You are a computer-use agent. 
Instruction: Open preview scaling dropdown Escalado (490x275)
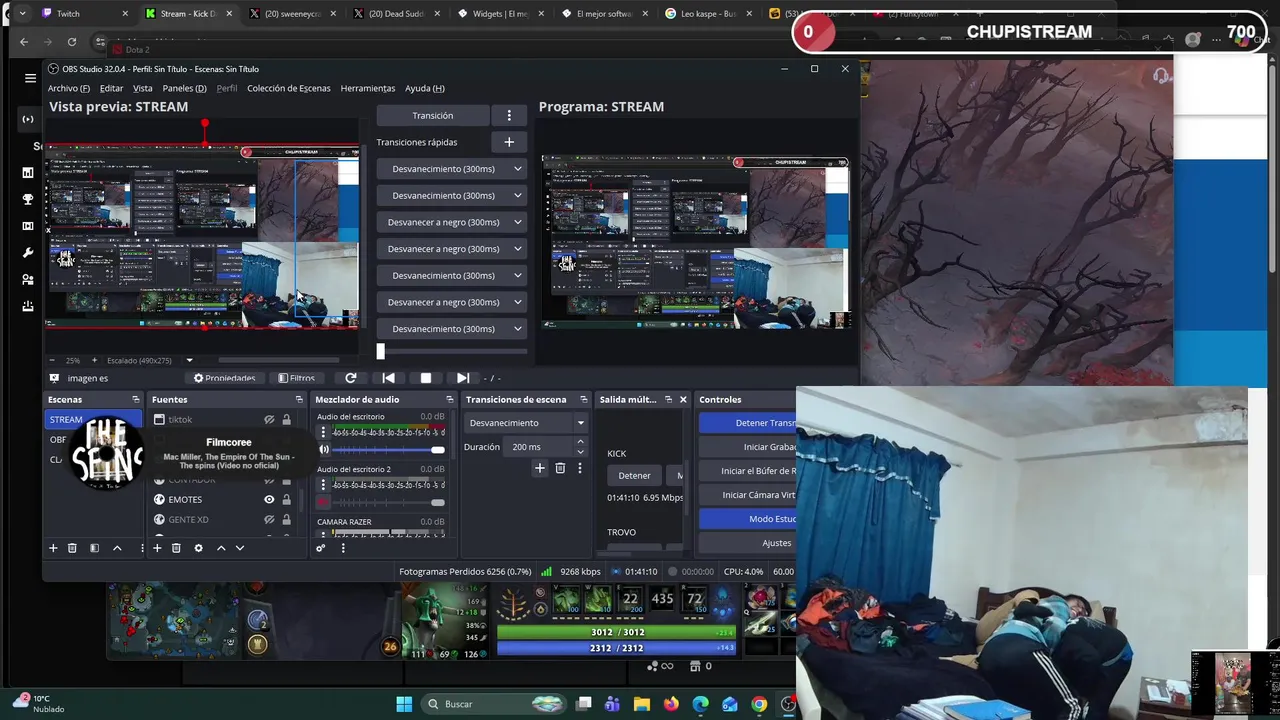point(150,360)
